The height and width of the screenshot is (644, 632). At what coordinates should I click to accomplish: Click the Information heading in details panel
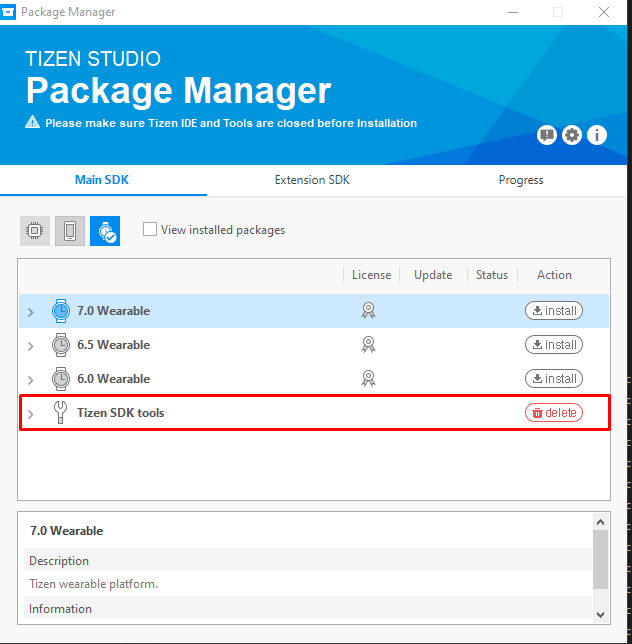tap(60, 609)
